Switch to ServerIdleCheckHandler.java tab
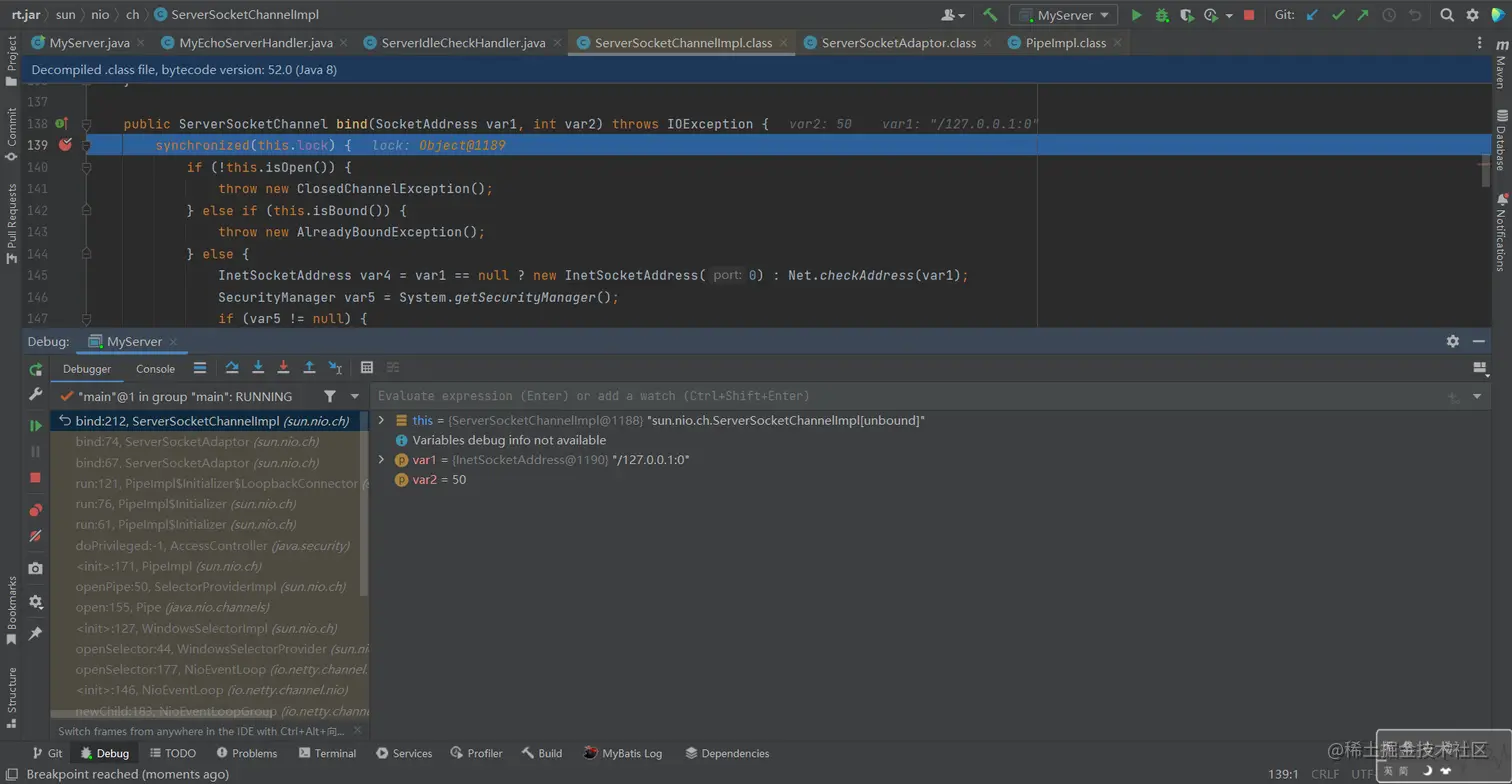The width and height of the screenshot is (1512, 784). tap(463, 43)
